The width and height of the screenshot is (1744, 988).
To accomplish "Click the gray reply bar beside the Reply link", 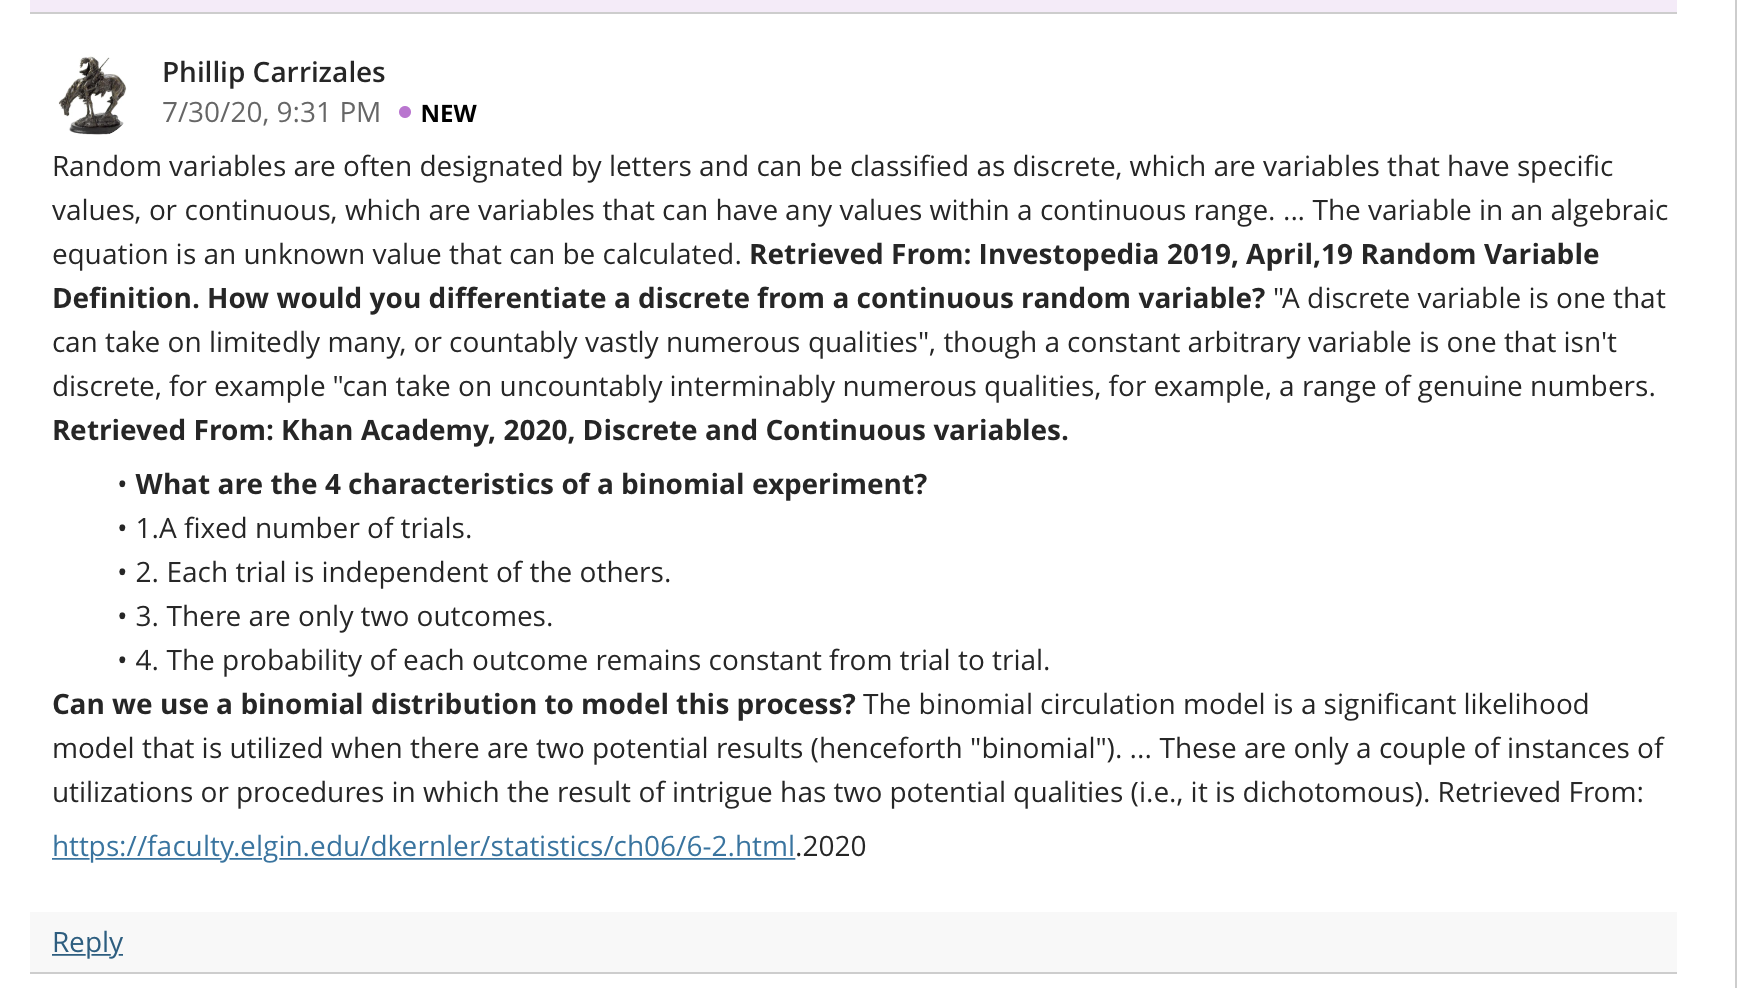I will tap(900, 942).
